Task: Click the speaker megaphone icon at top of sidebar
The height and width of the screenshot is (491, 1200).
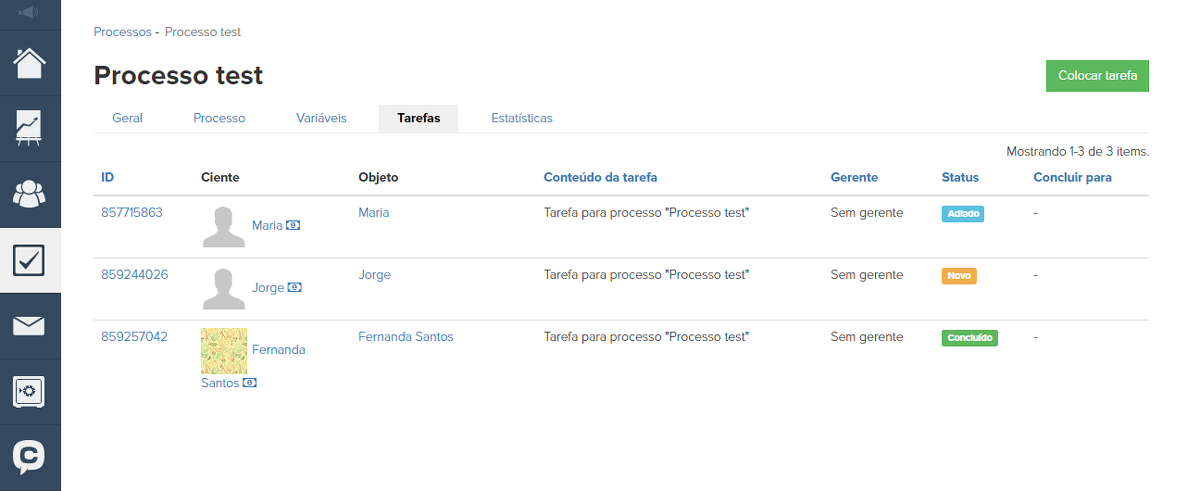Action: pyautogui.click(x=28, y=13)
